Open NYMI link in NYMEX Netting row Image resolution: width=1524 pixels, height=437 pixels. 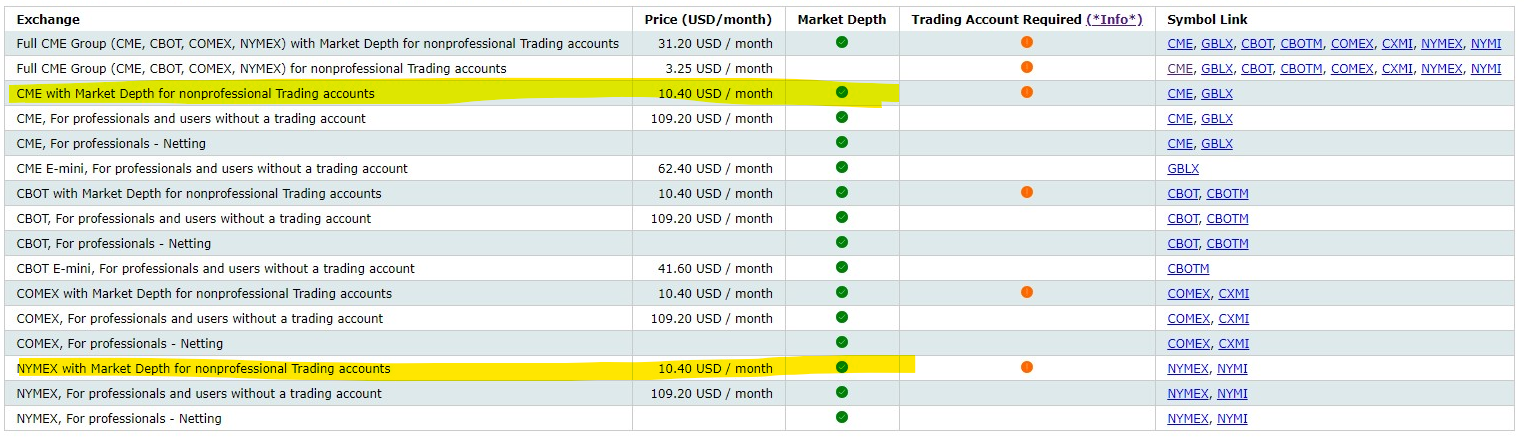[1232, 419]
